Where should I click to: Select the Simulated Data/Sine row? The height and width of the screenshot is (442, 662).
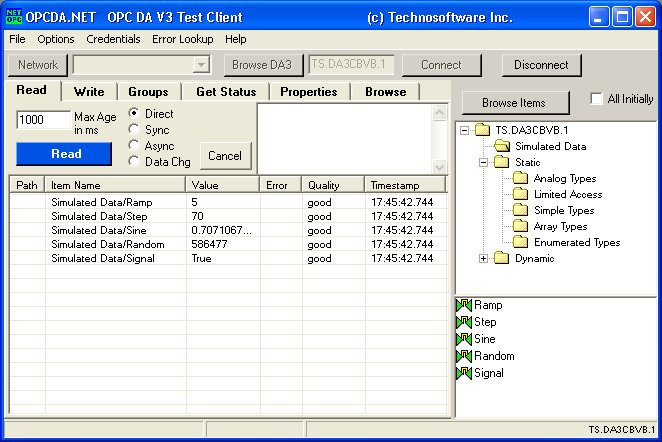coord(228,230)
